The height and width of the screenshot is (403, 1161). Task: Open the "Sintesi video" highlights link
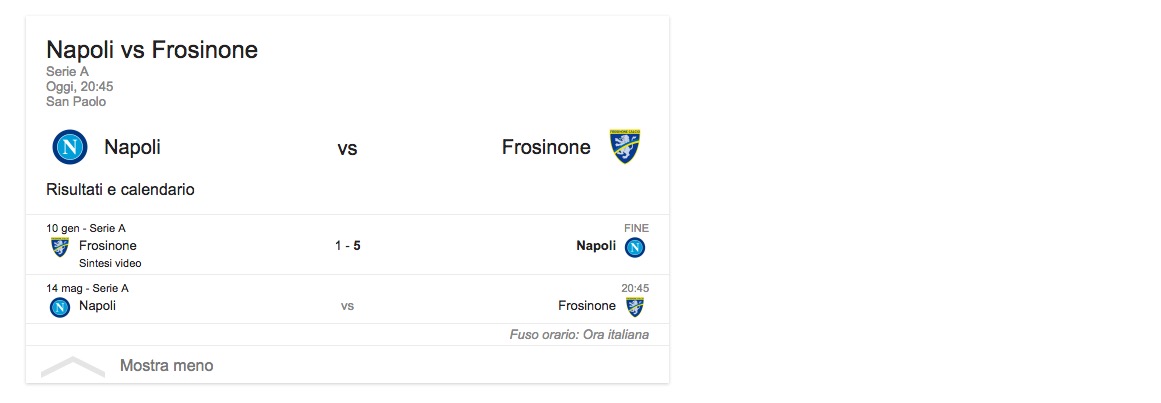tap(110, 264)
